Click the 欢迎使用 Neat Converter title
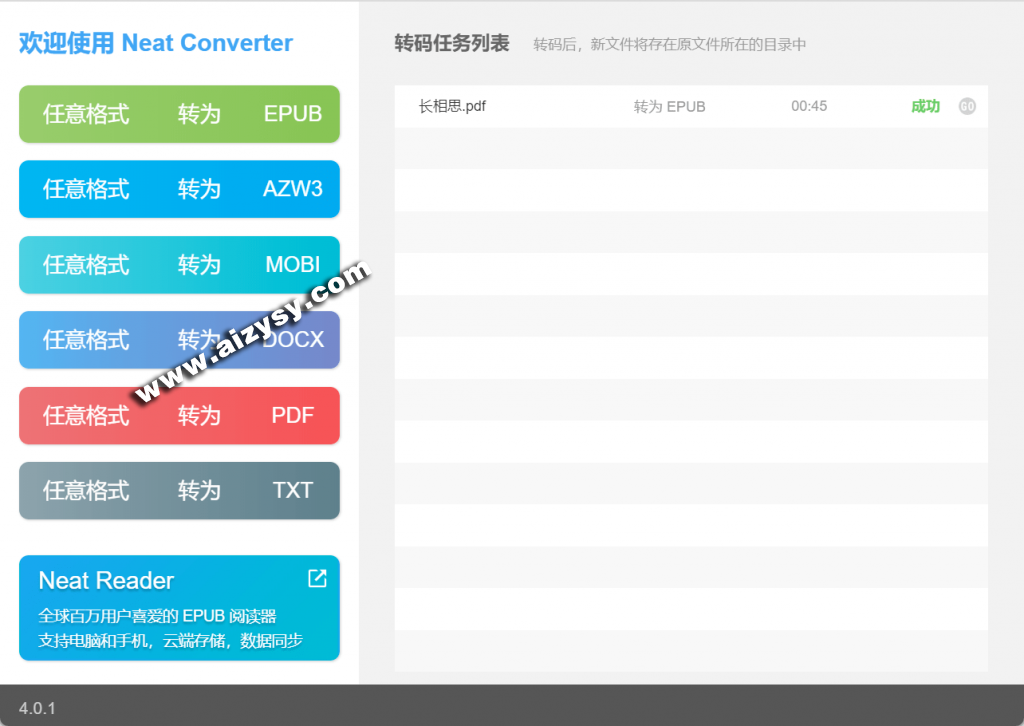 point(156,43)
